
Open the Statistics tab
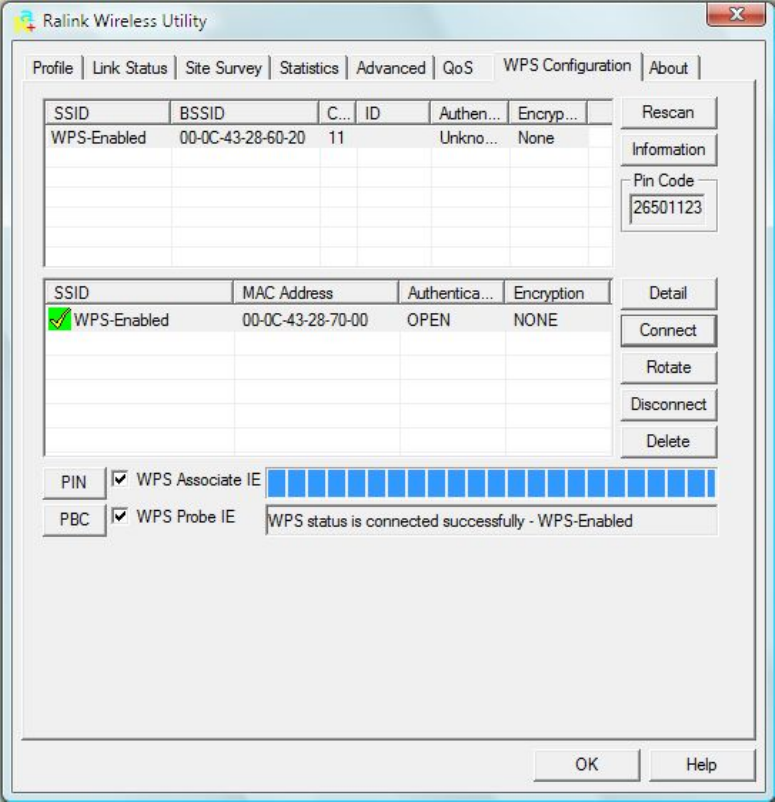click(x=309, y=68)
